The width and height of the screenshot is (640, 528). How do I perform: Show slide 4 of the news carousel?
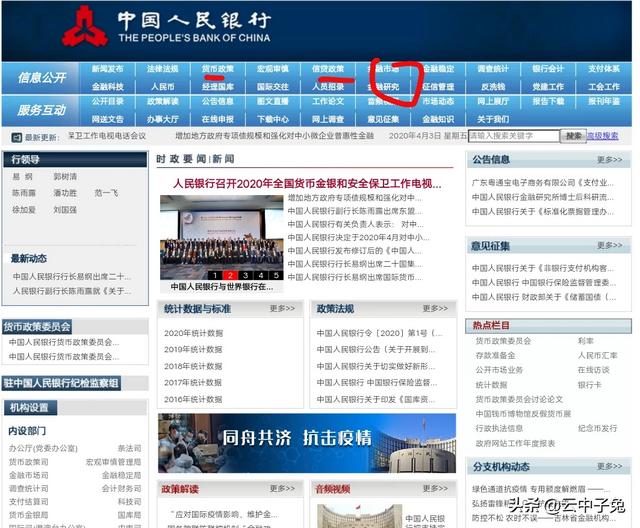click(x=261, y=275)
